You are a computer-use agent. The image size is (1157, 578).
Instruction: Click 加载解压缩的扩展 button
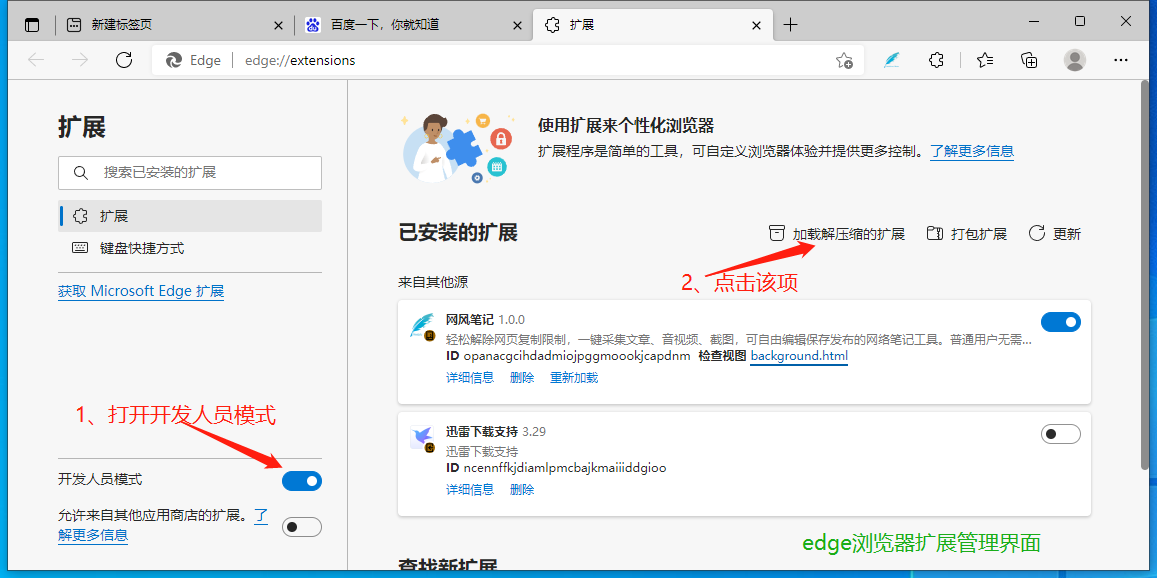(837, 234)
